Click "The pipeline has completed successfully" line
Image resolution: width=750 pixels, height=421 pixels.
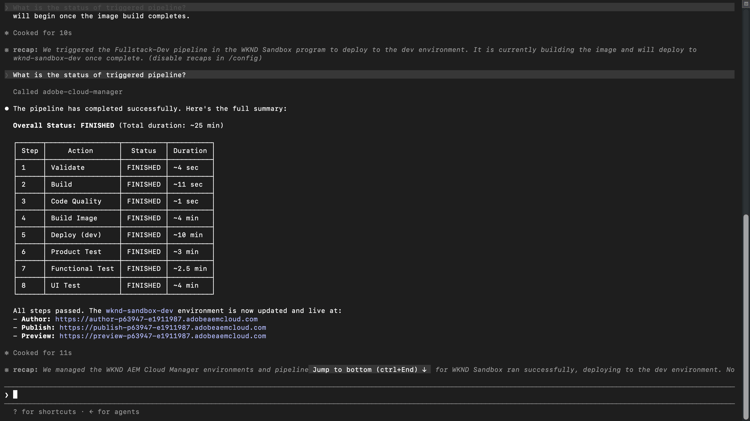(150, 109)
